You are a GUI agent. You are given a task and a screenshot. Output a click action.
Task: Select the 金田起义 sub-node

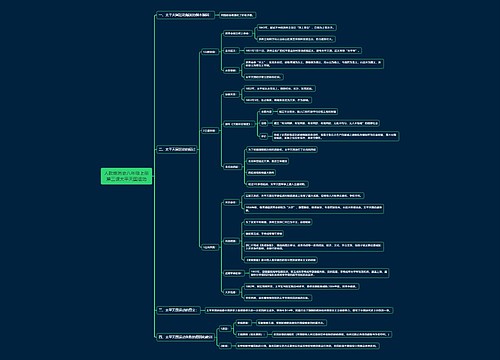[x=230, y=51]
